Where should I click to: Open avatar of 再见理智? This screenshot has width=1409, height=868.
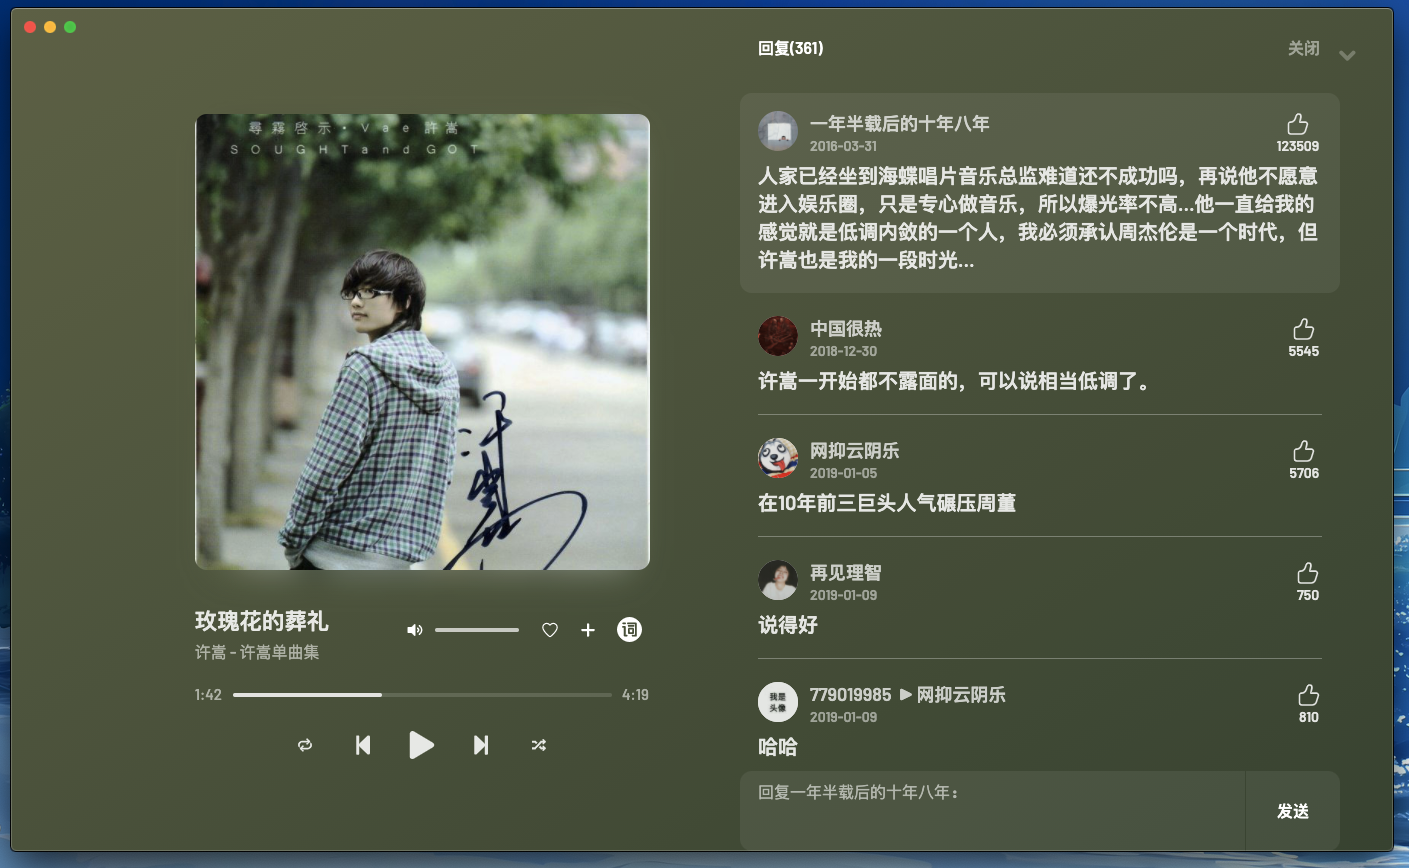point(778,580)
